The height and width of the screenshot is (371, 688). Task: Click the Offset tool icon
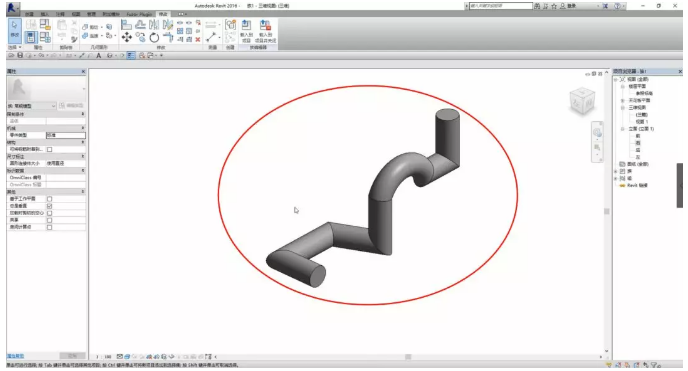click(140, 25)
